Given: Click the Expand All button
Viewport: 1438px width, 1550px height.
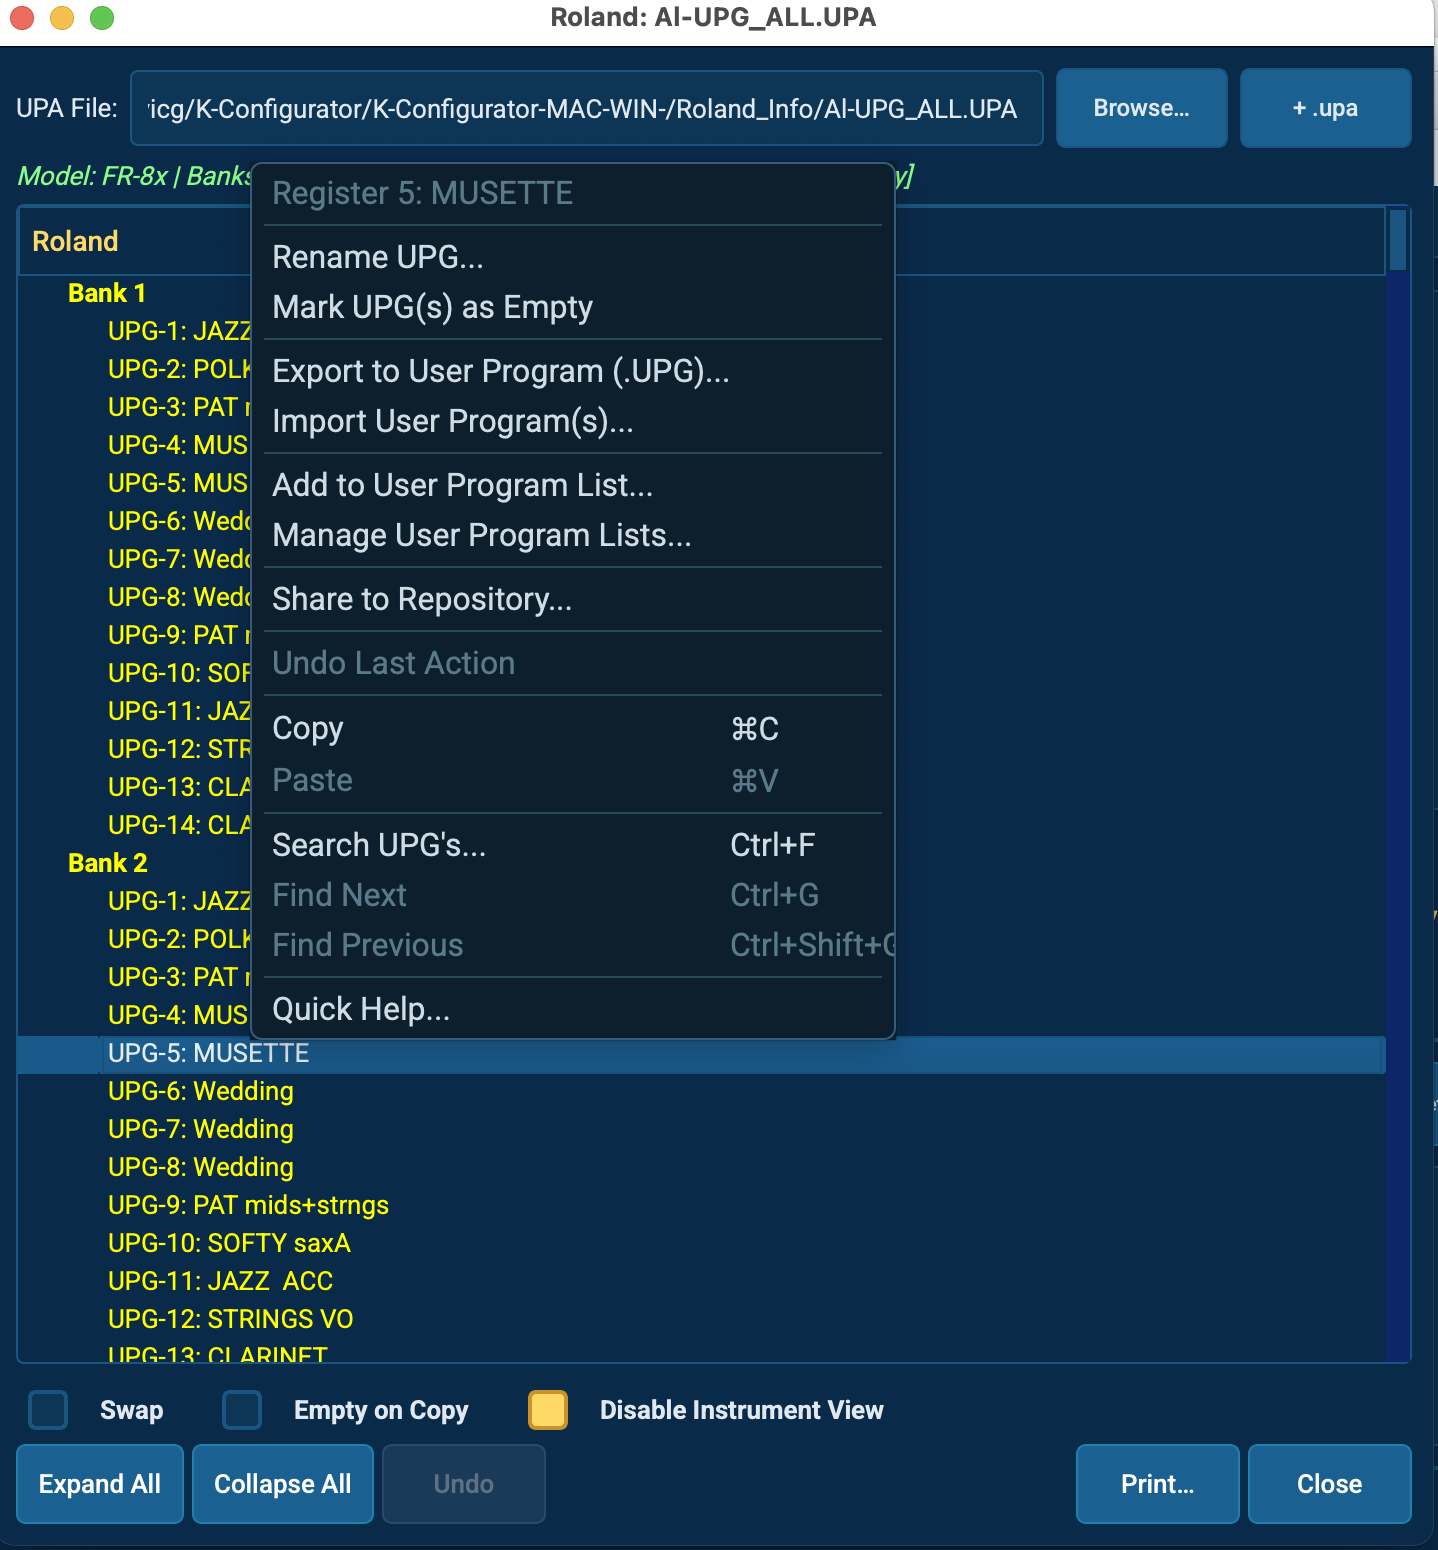Looking at the screenshot, I should click(x=100, y=1484).
